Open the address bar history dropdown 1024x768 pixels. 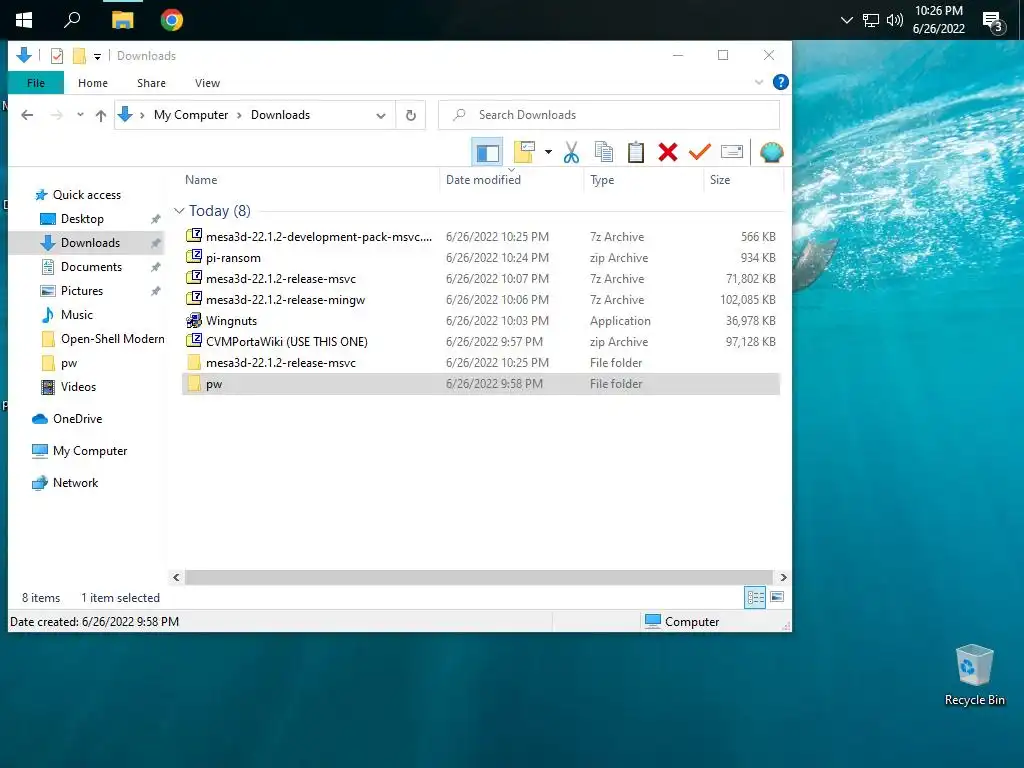[x=380, y=116]
